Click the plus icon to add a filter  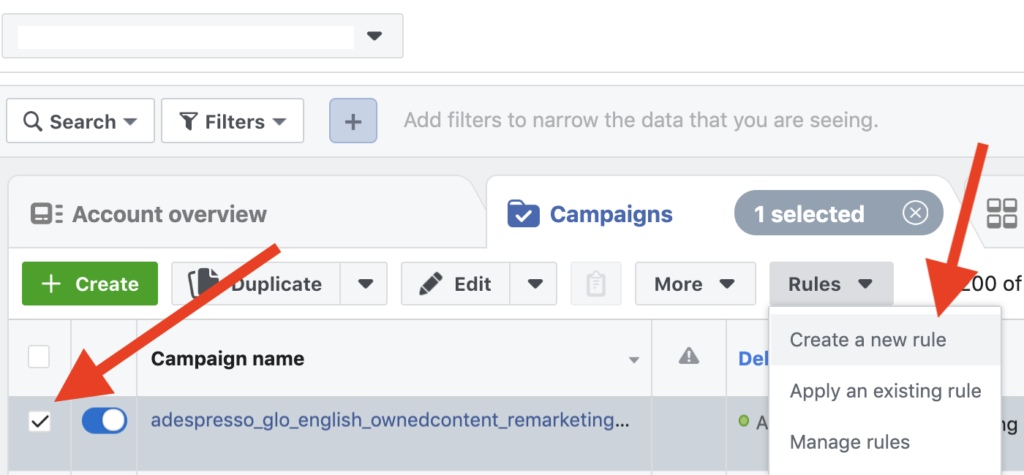pos(353,121)
